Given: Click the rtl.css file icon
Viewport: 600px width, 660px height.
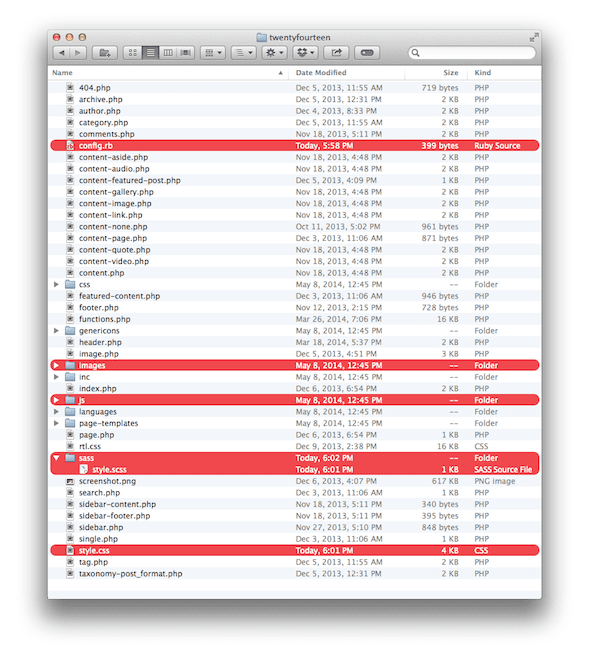Looking at the screenshot, I should pyautogui.click(x=70, y=446).
